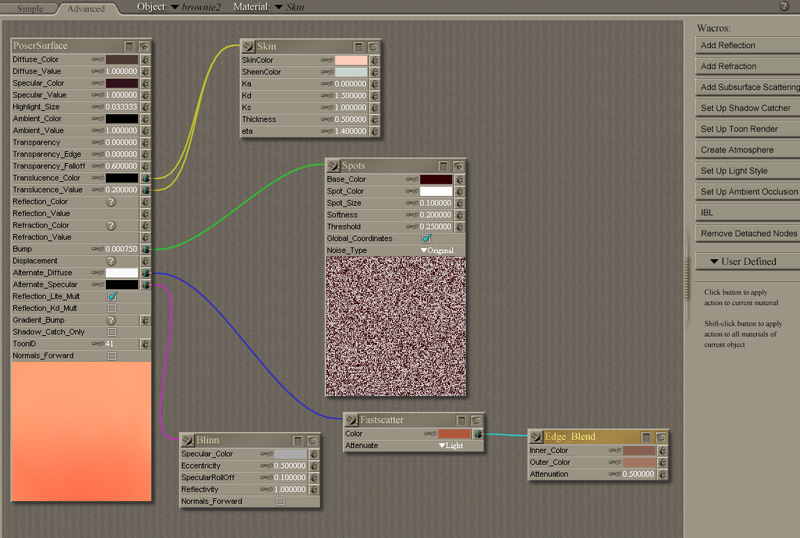Enable the Shadow_Catch_Only checkbox

click(x=112, y=332)
